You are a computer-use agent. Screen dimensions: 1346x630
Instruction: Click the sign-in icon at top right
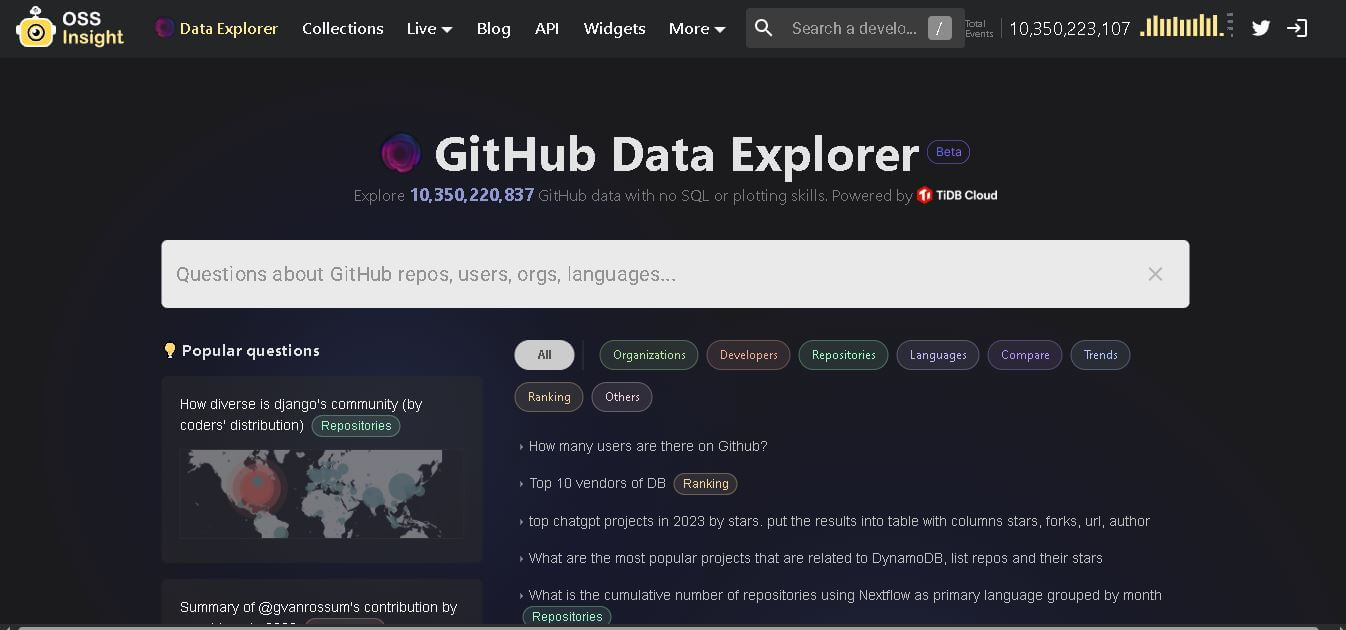(x=1298, y=28)
